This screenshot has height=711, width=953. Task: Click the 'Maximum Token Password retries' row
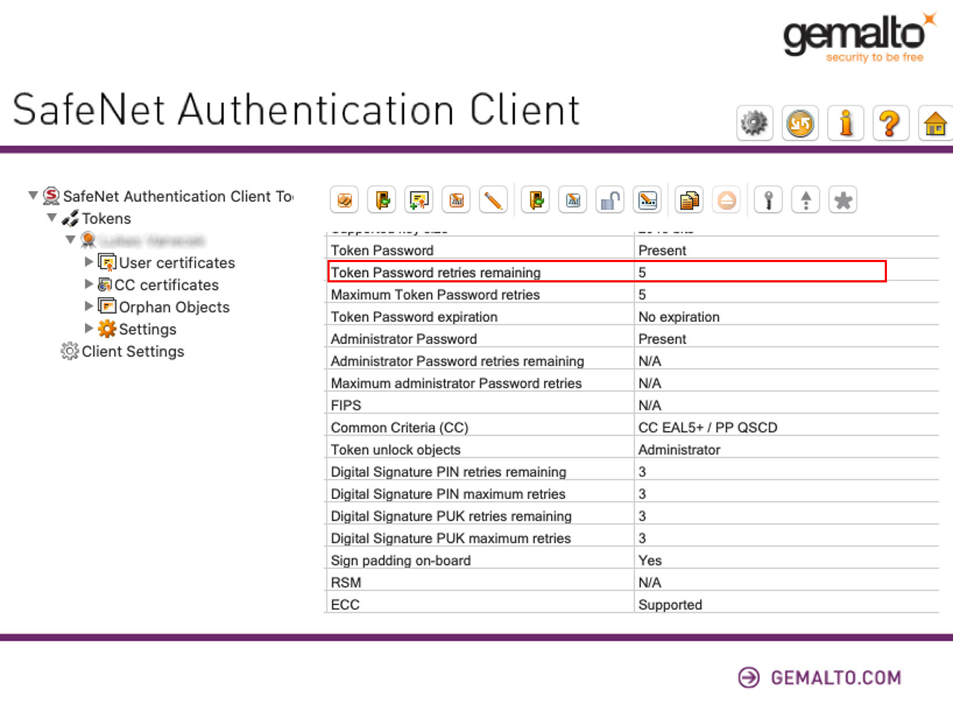632,295
